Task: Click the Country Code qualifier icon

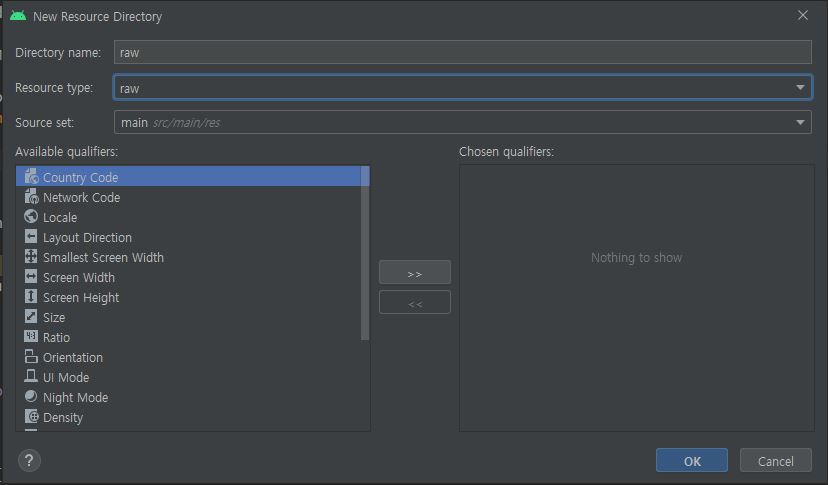Action: pos(31,176)
